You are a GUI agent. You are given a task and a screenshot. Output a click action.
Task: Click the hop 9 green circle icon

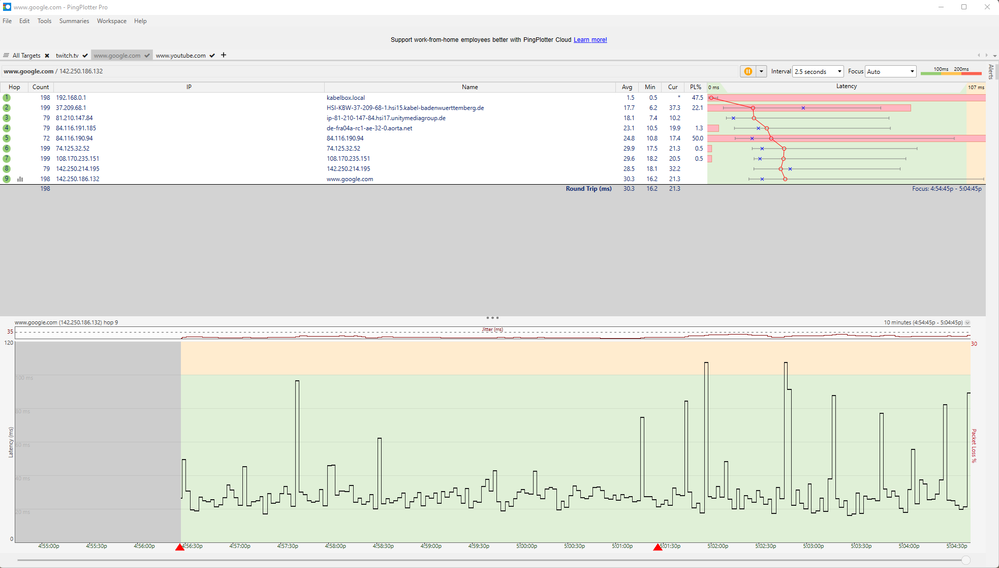pyautogui.click(x=6, y=179)
